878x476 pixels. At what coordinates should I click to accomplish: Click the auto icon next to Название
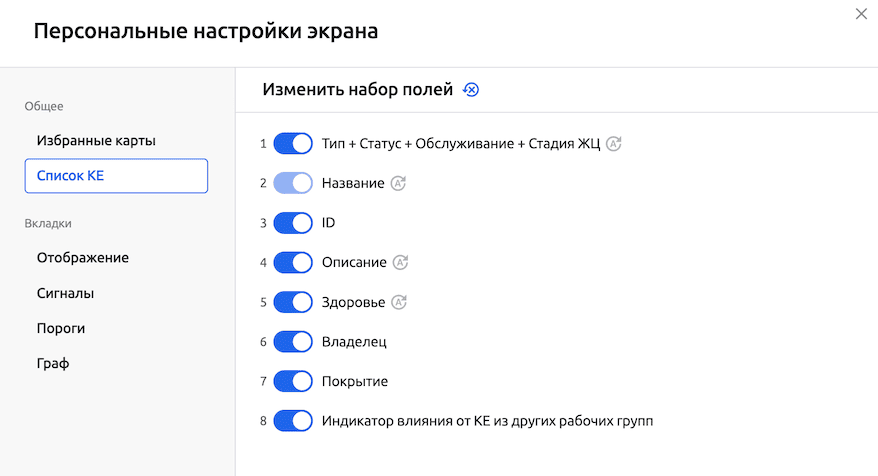[x=398, y=183]
